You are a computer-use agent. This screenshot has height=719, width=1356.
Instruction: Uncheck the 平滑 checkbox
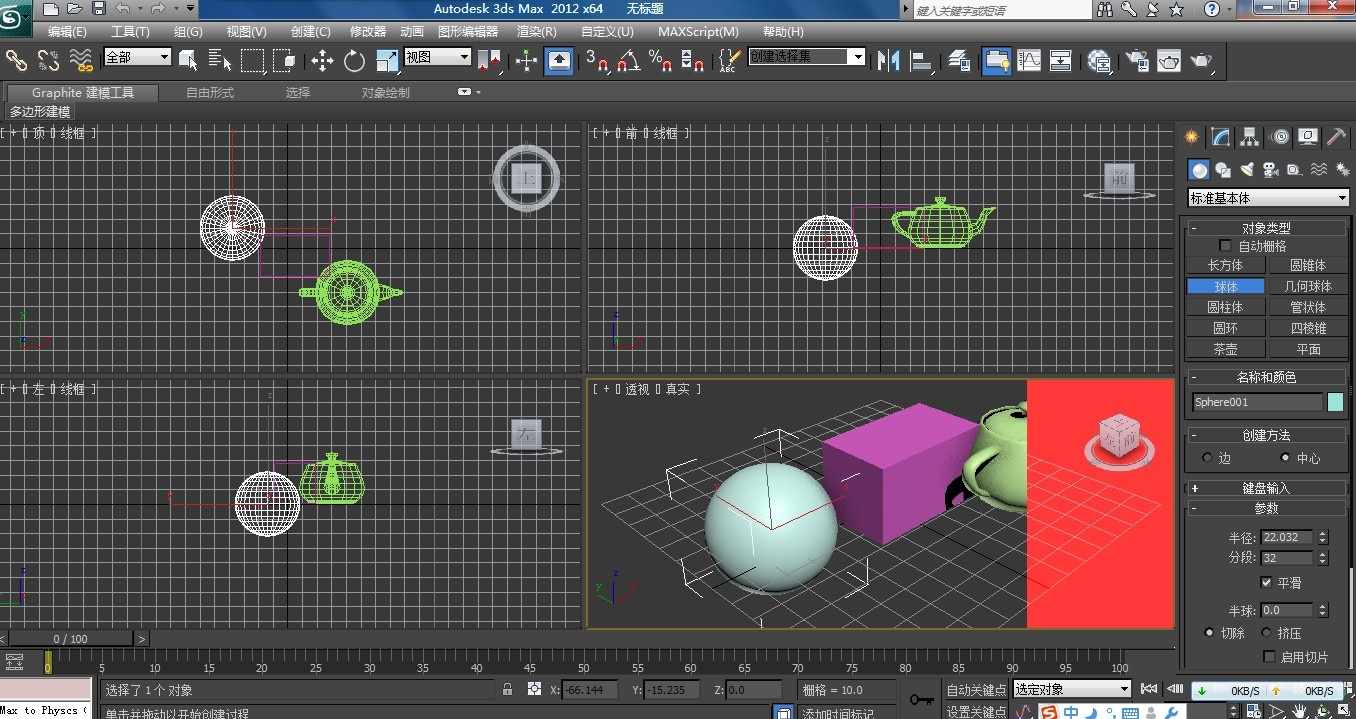[x=1267, y=582]
